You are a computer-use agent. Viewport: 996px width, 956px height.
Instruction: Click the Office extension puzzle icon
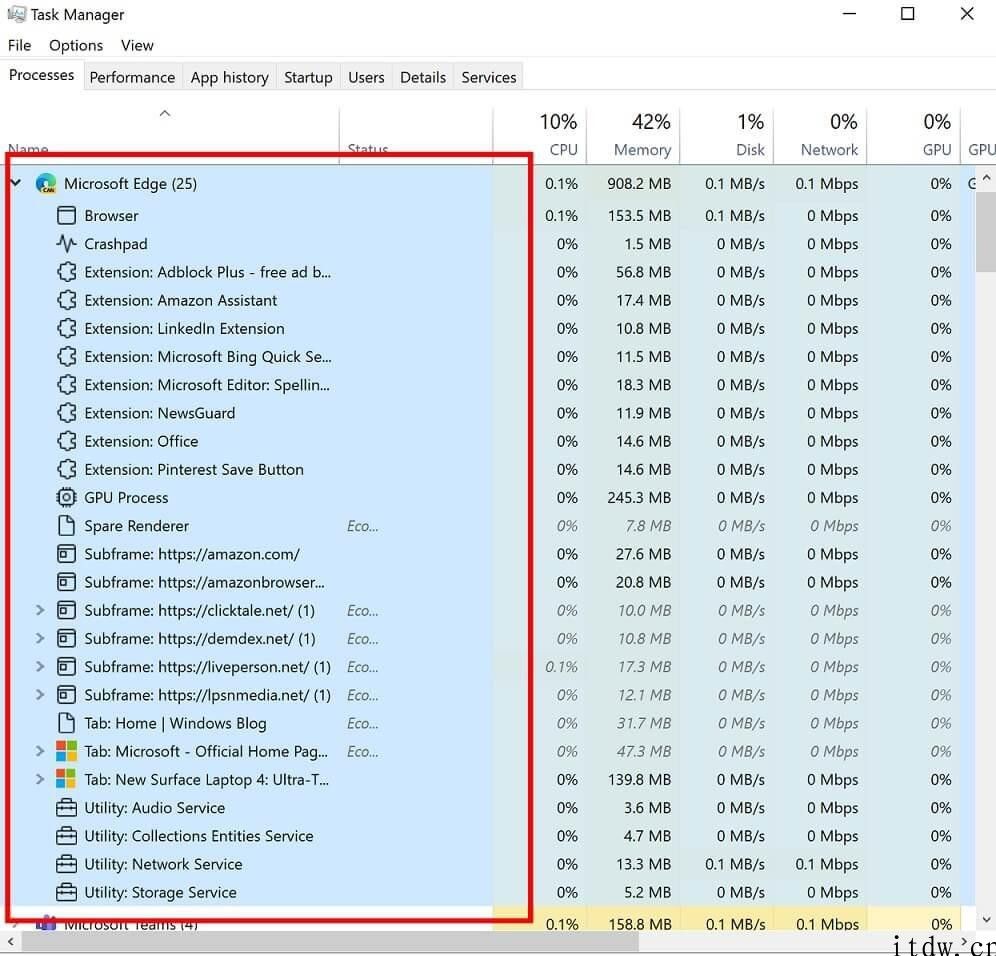coord(66,441)
